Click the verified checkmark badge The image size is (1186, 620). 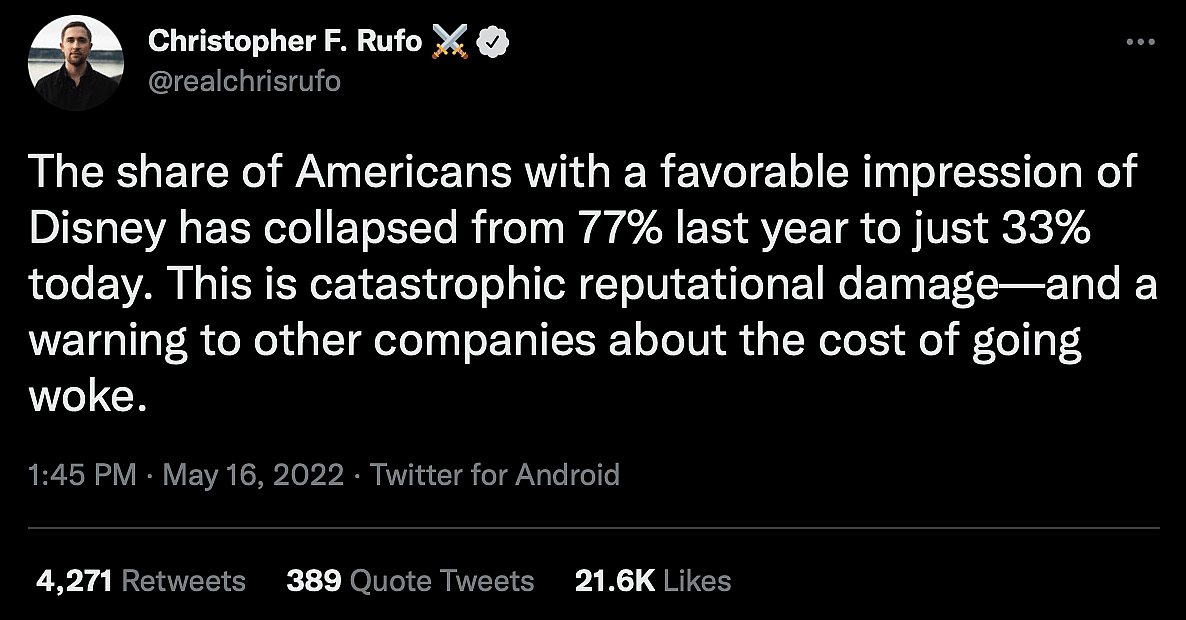click(494, 42)
